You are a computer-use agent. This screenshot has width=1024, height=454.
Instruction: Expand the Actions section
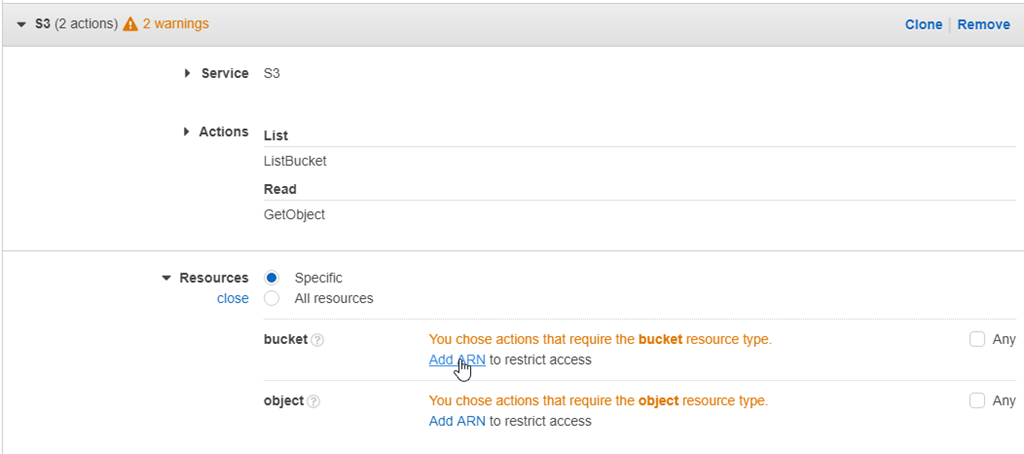tap(187, 132)
